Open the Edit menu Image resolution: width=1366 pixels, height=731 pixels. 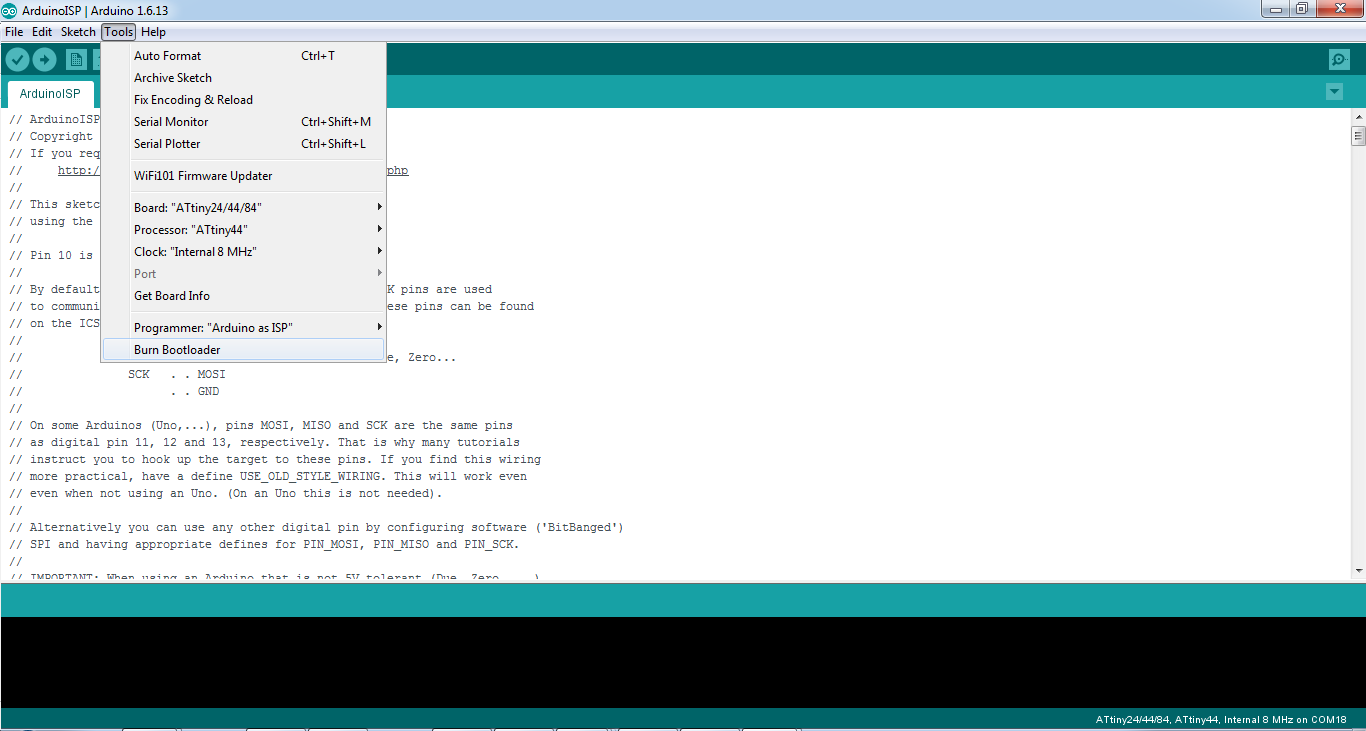[42, 32]
